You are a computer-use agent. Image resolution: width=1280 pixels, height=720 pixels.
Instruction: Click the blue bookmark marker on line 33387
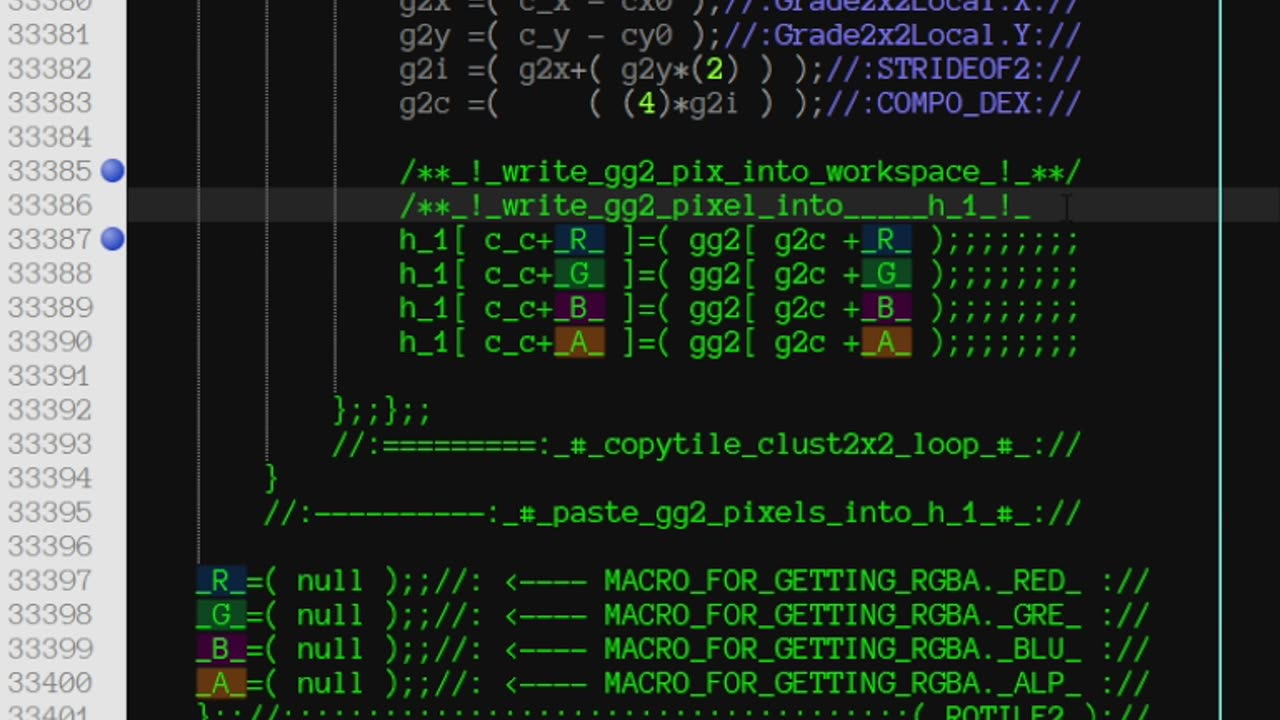(113, 239)
